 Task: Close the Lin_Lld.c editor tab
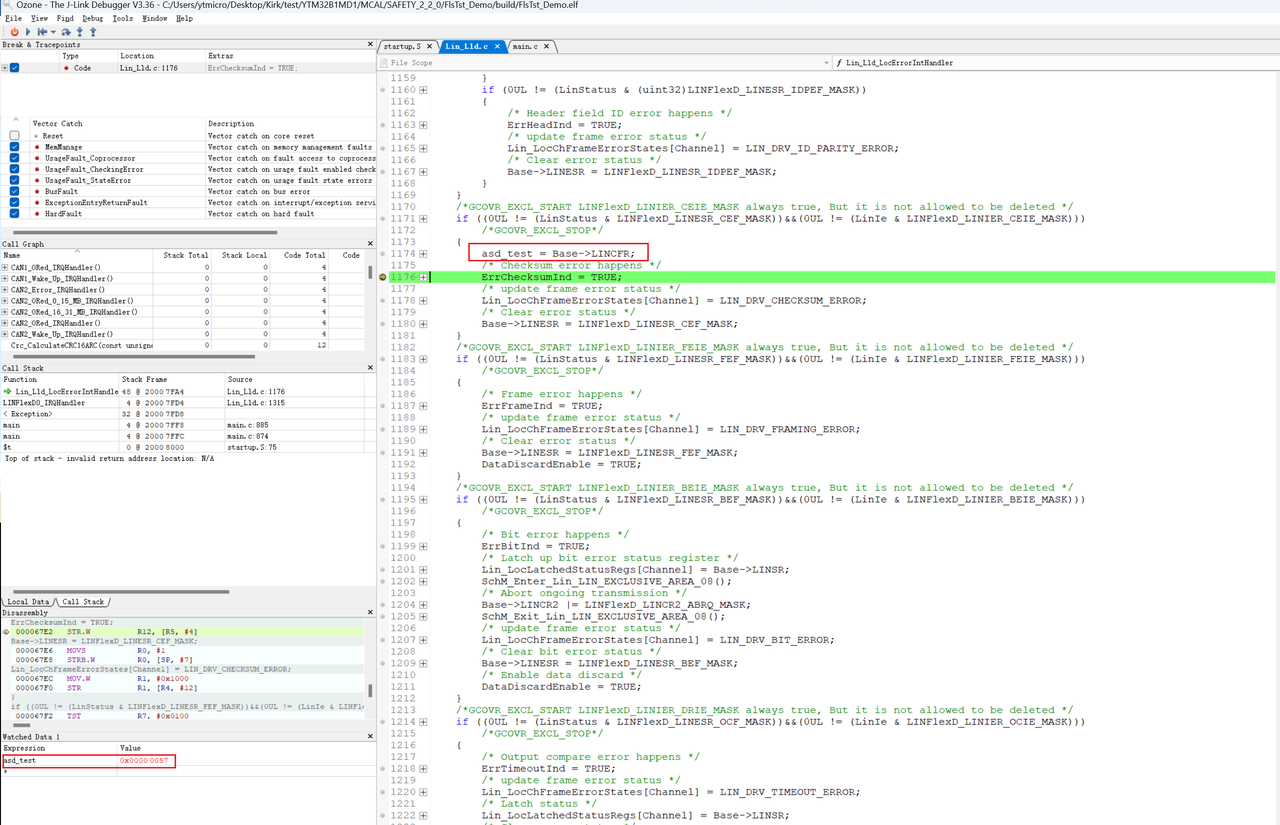[497, 47]
